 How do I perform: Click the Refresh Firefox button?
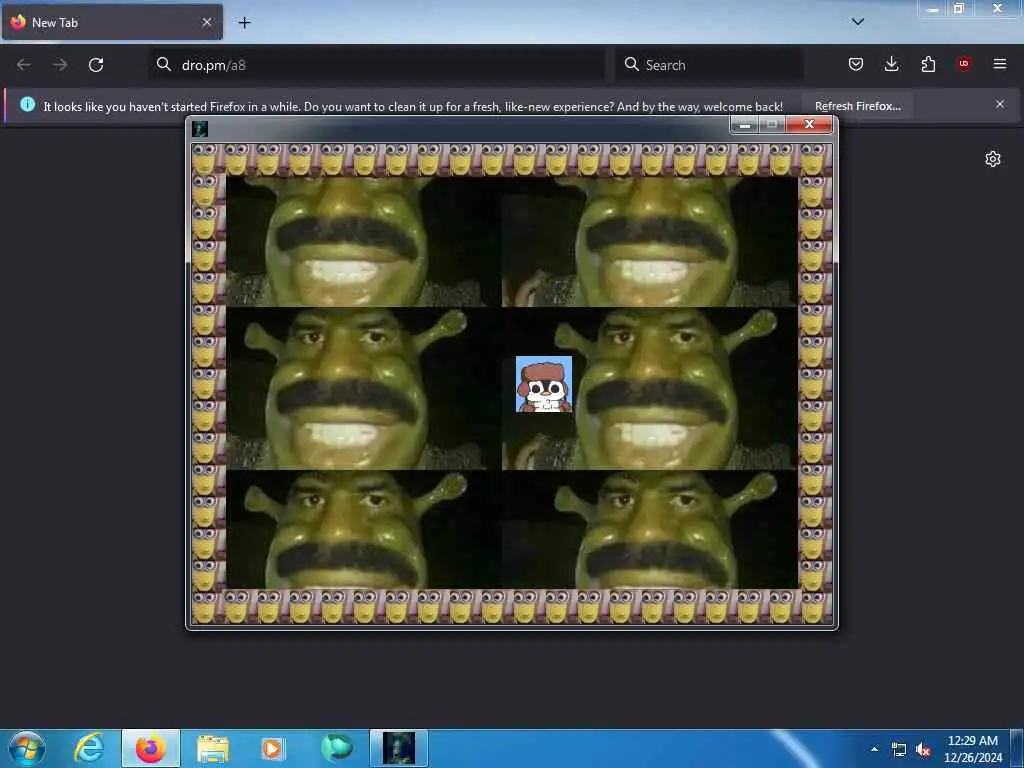coord(857,106)
